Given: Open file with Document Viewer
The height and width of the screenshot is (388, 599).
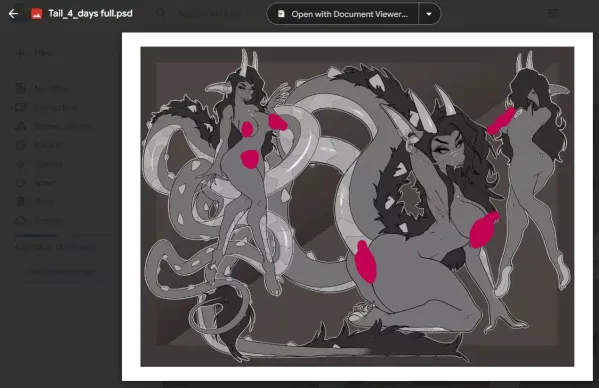Looking at the screenshot, I should pos(343,14).
